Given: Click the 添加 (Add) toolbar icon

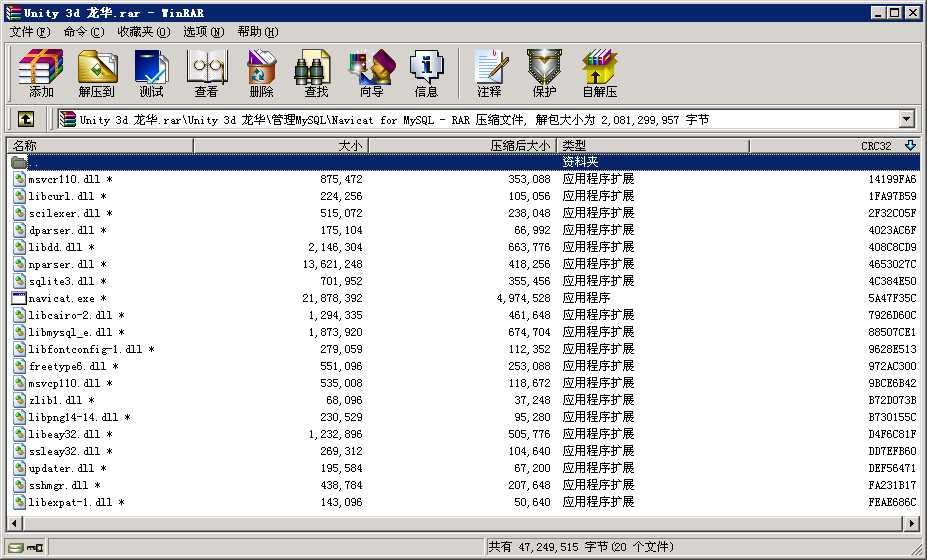Looking at the screenshot, I should (x=41, y=73).
